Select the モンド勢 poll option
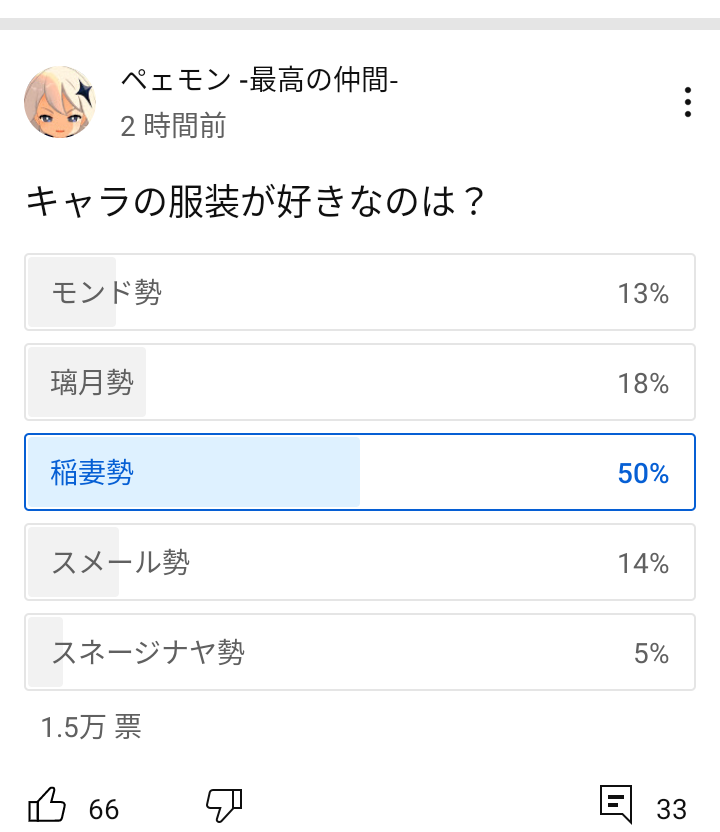This screenshot has width=720, height=832. click(x=360, y=292)
